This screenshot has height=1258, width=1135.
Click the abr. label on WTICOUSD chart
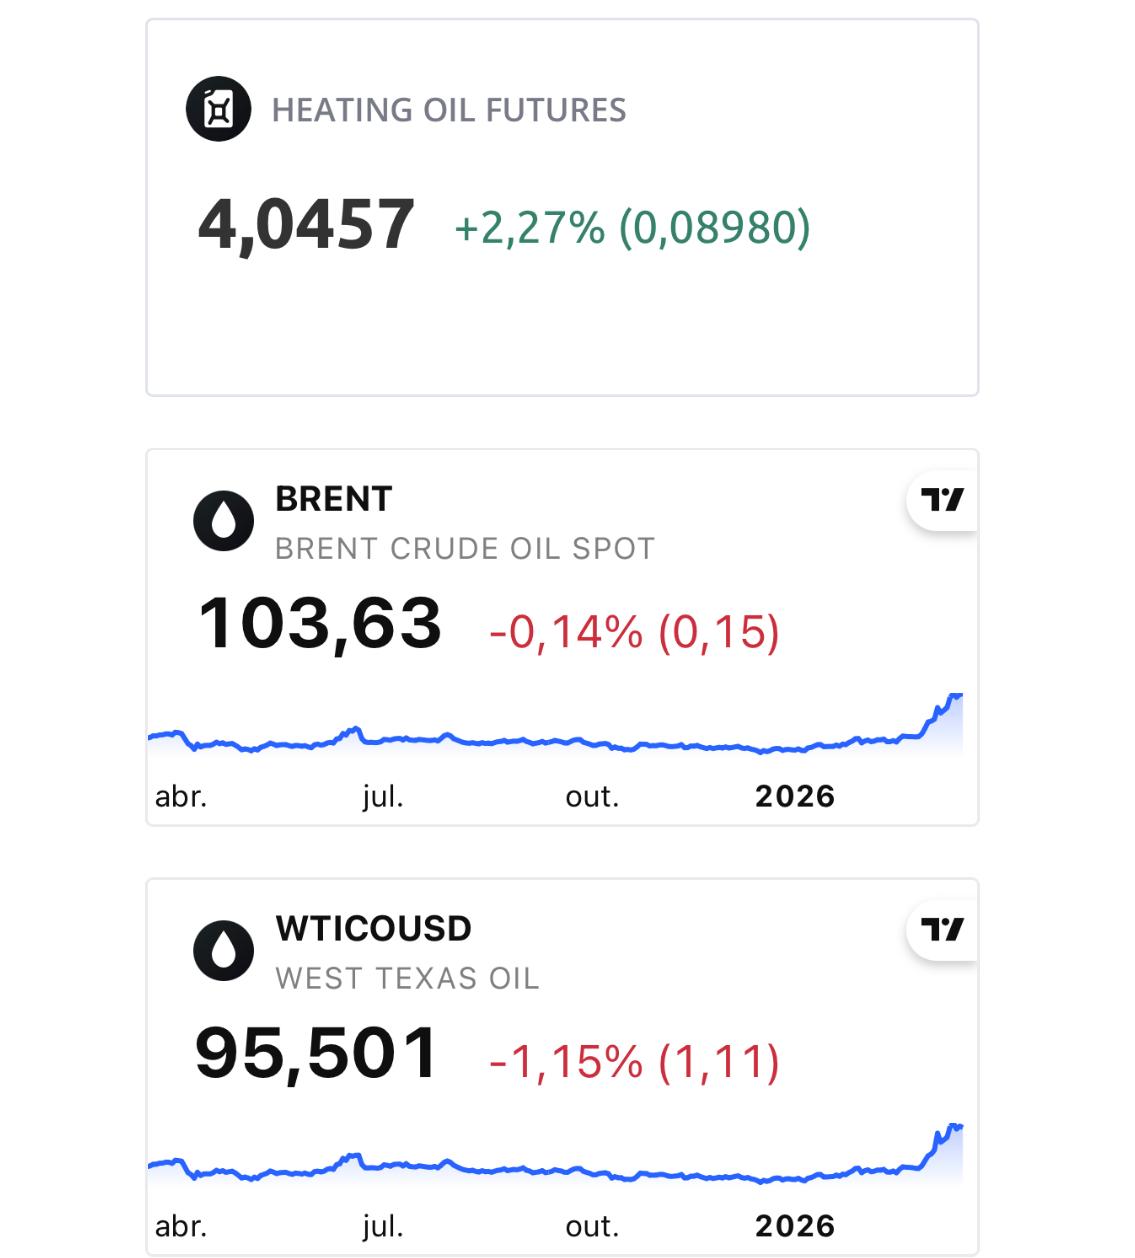(x=181, y=1226)
